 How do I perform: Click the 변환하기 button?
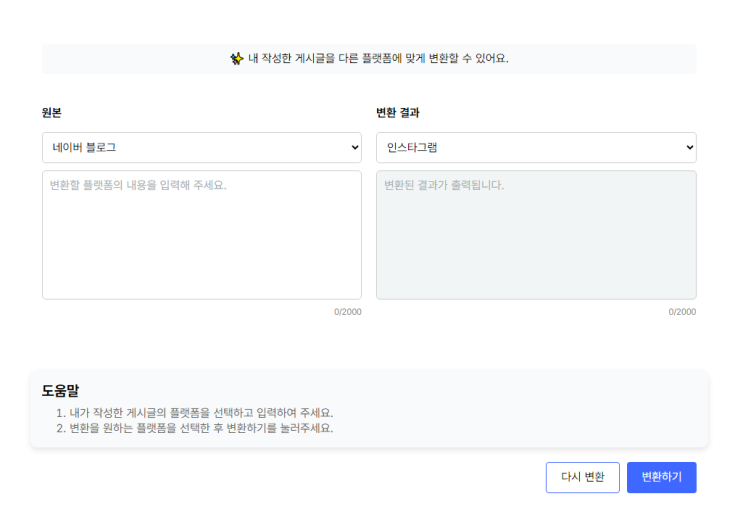point(661,477)
